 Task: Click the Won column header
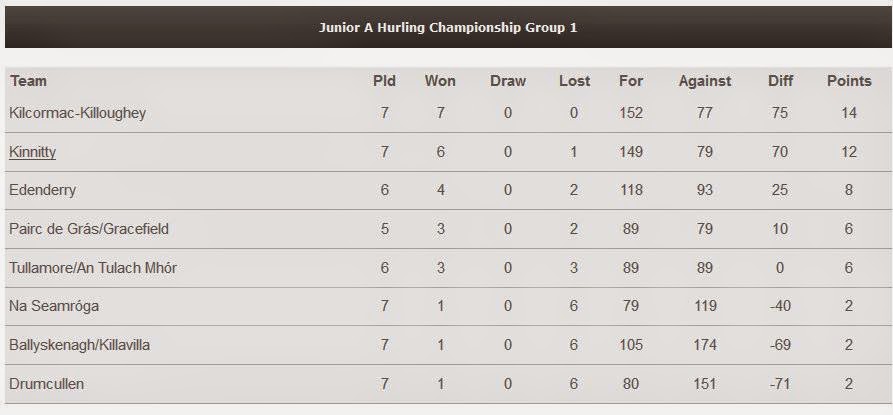(x=440, y=81)
